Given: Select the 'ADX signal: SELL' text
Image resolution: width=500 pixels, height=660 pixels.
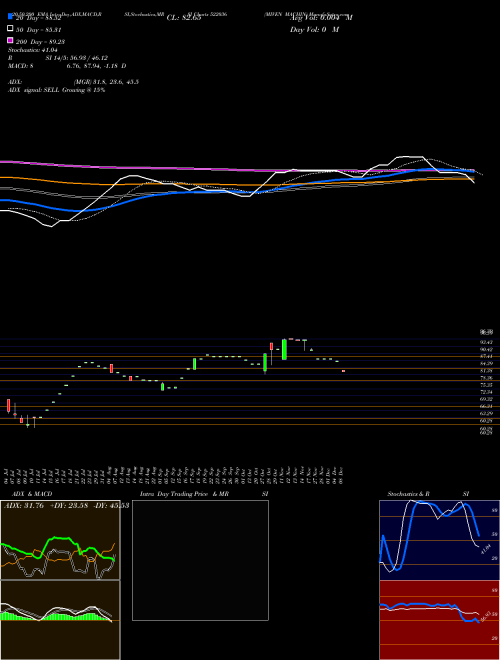Looking at the screenshot, I should (x=34, y=90).
